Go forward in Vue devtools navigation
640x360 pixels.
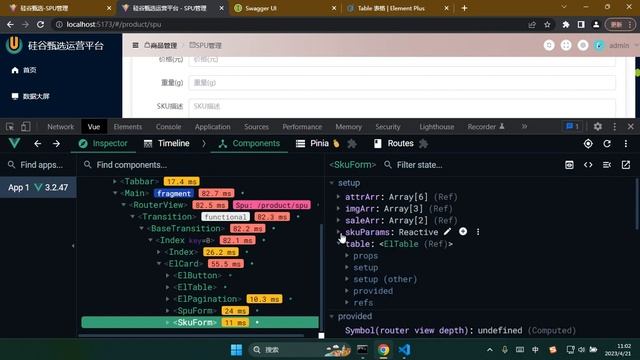tap(56, 144)
